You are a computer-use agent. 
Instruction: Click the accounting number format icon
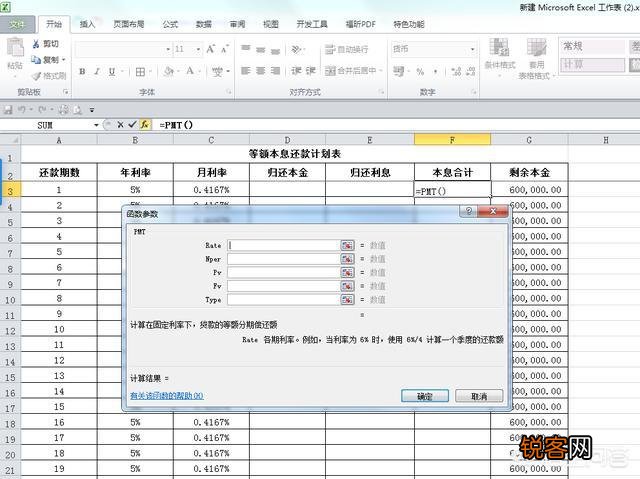pos(398,71)
